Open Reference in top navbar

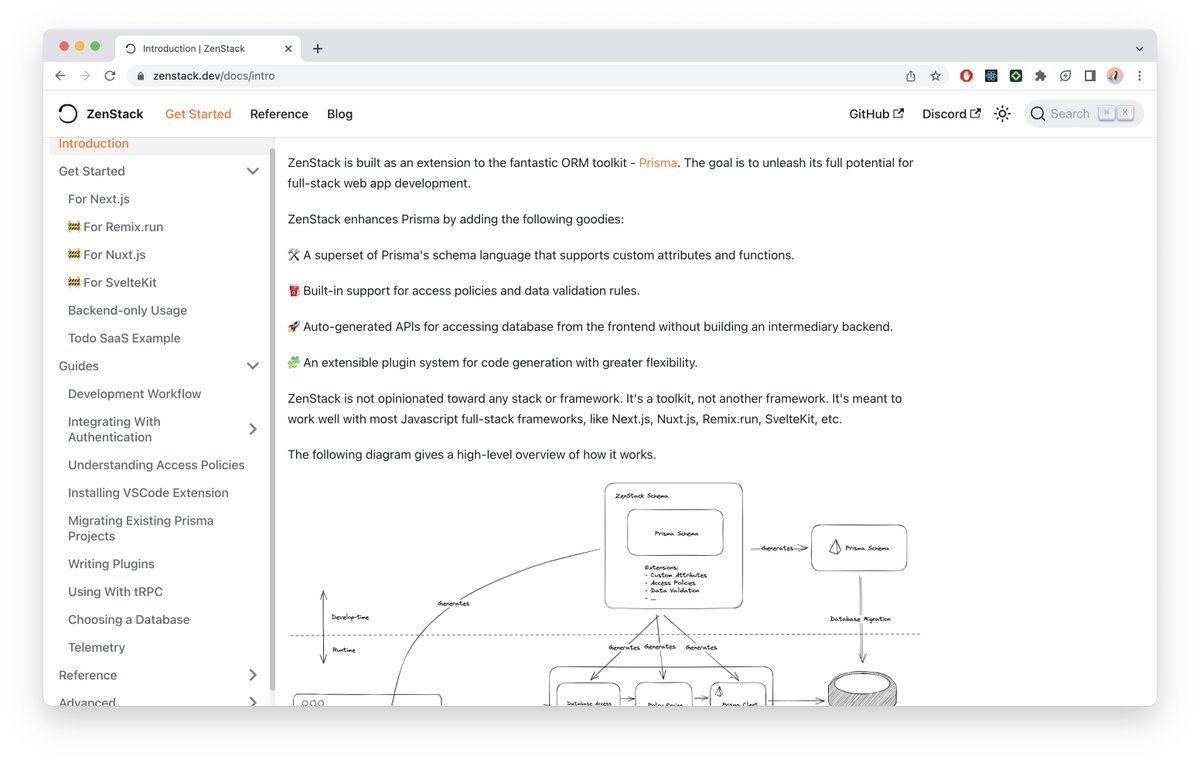tap(279, 114)
